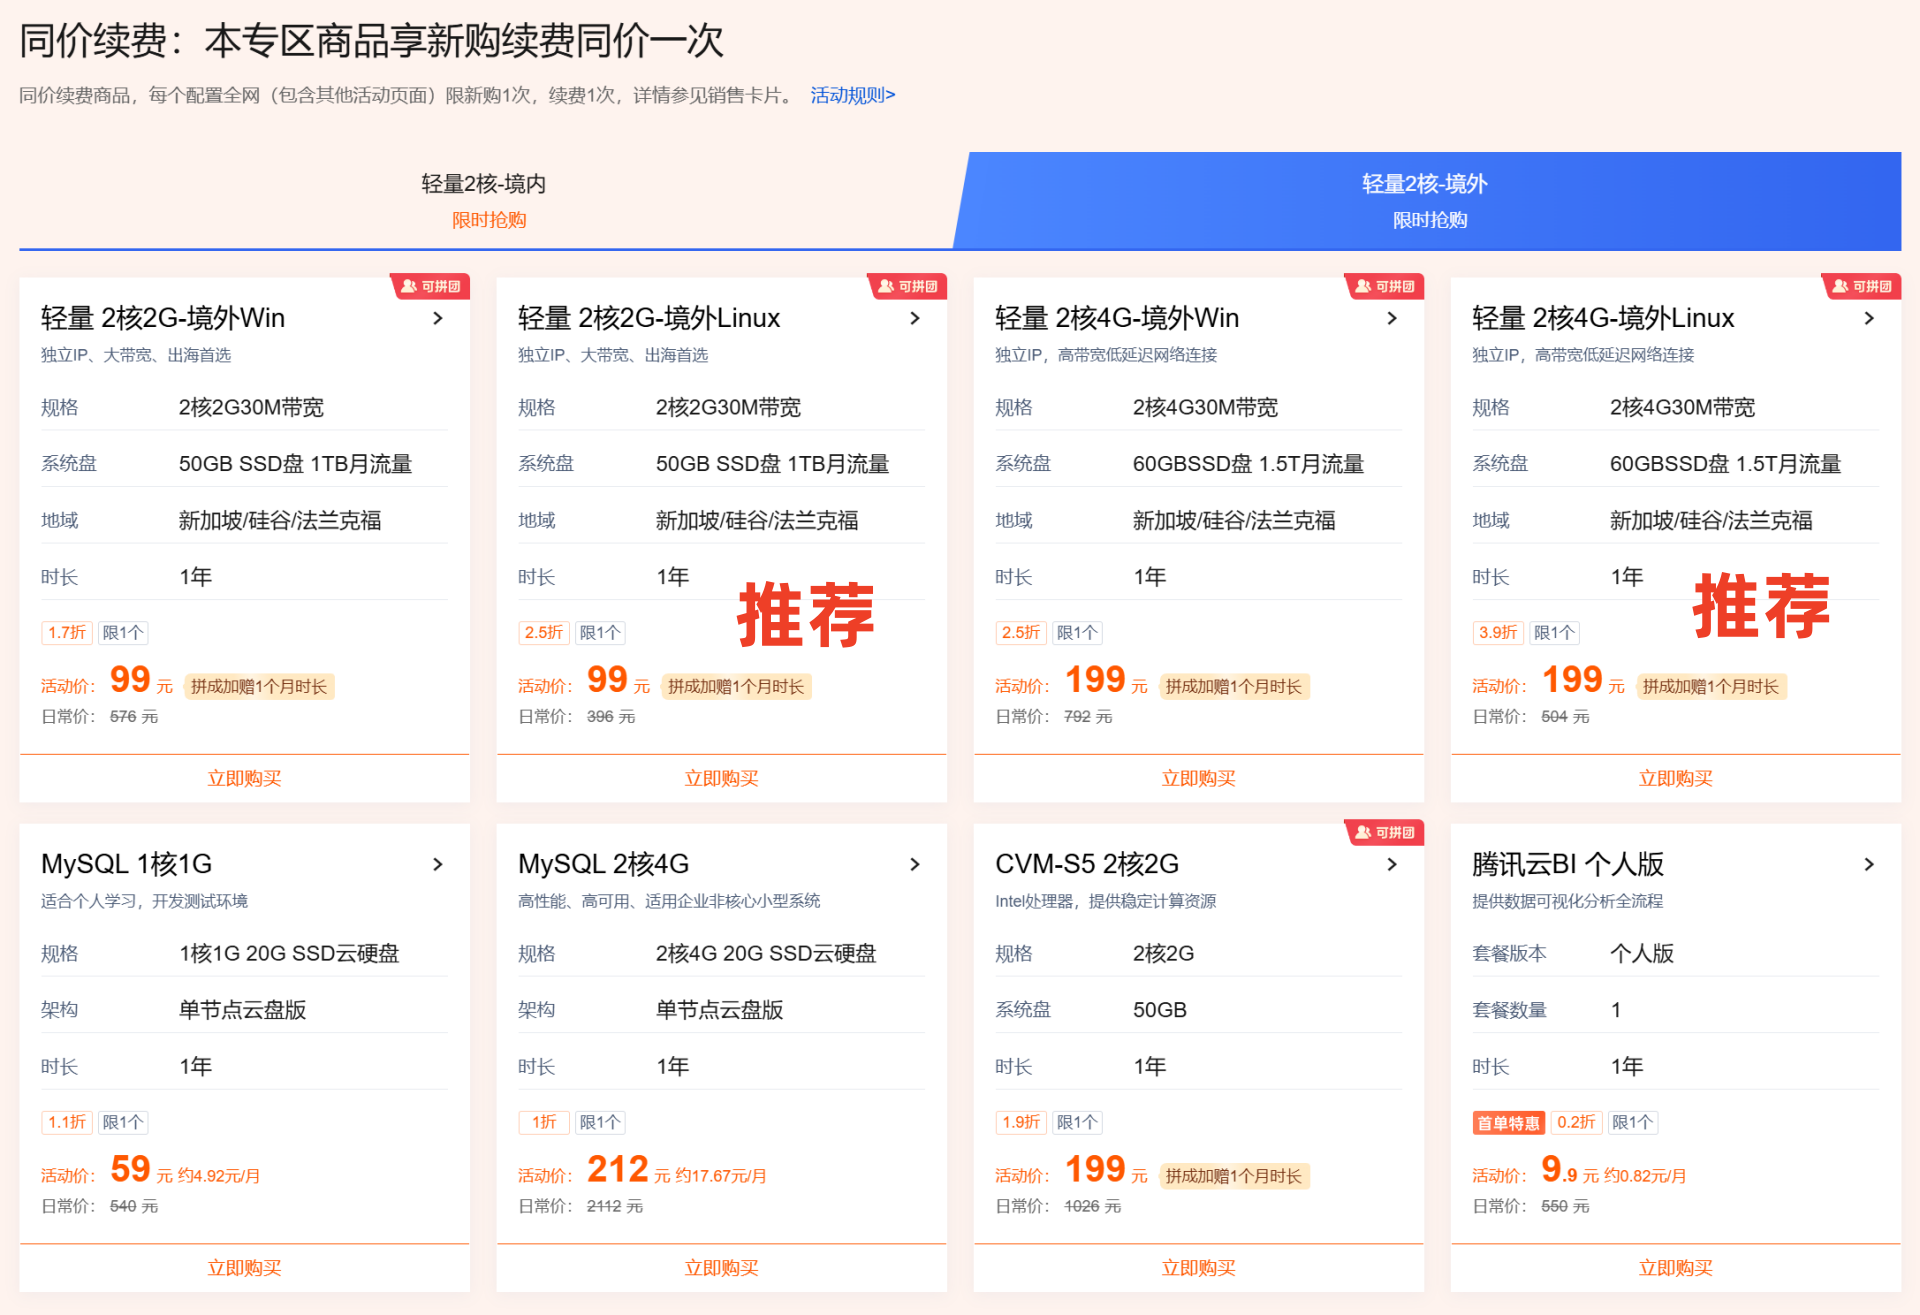Click the struck-through 576 元 regular price

tap(134, 717)
